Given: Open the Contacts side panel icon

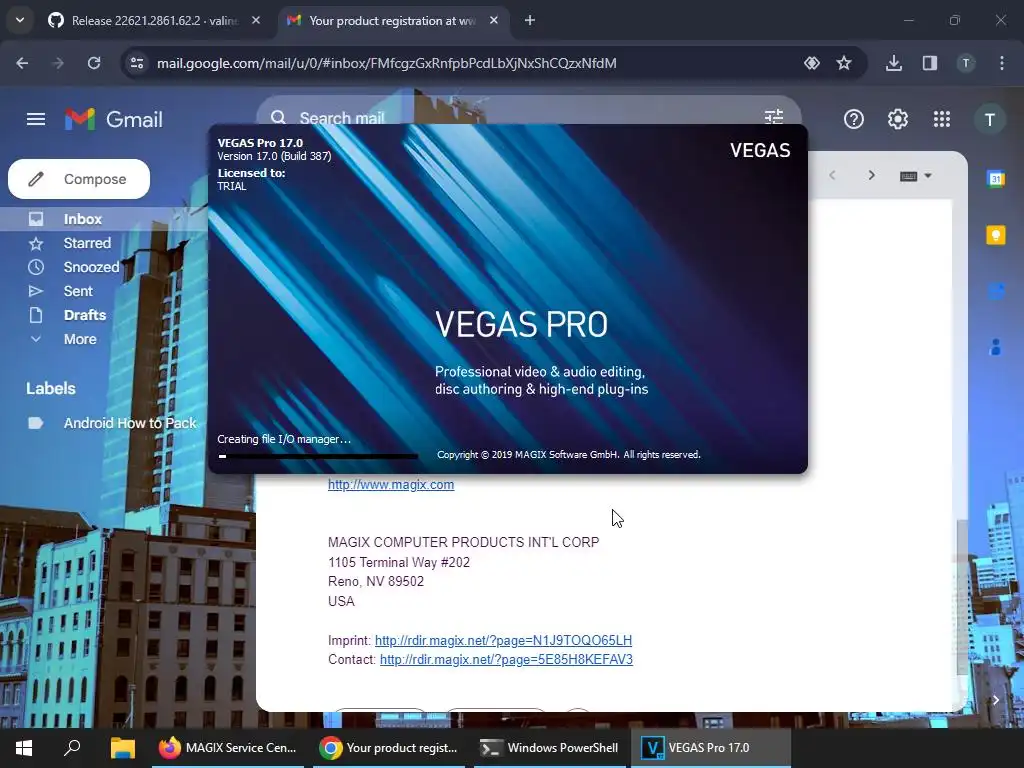Looking at the screenshot, I should pyautogui.click(x=996, y=347).
